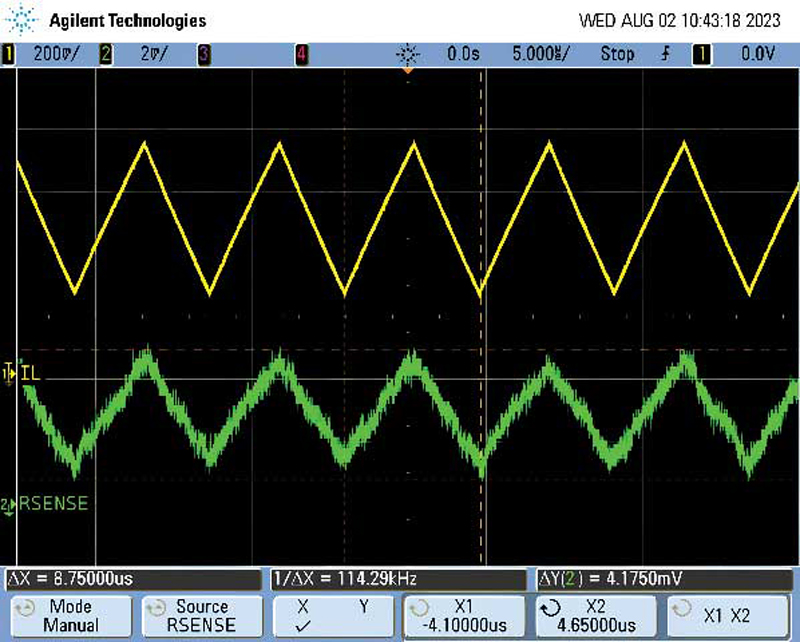Click the Stop run status indicator
The width and height of the screenshot is (800, 642).
click(x=617, y=54)
